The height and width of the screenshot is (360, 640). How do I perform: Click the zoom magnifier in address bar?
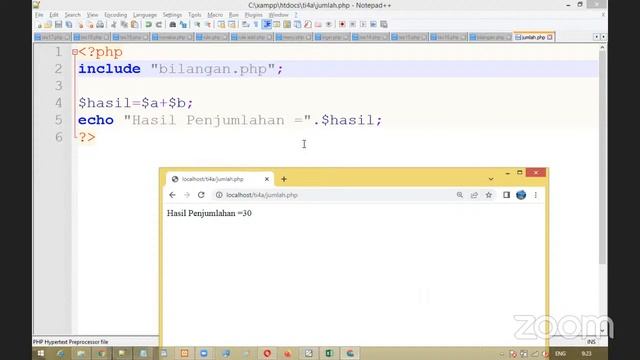tap(460, 195)
